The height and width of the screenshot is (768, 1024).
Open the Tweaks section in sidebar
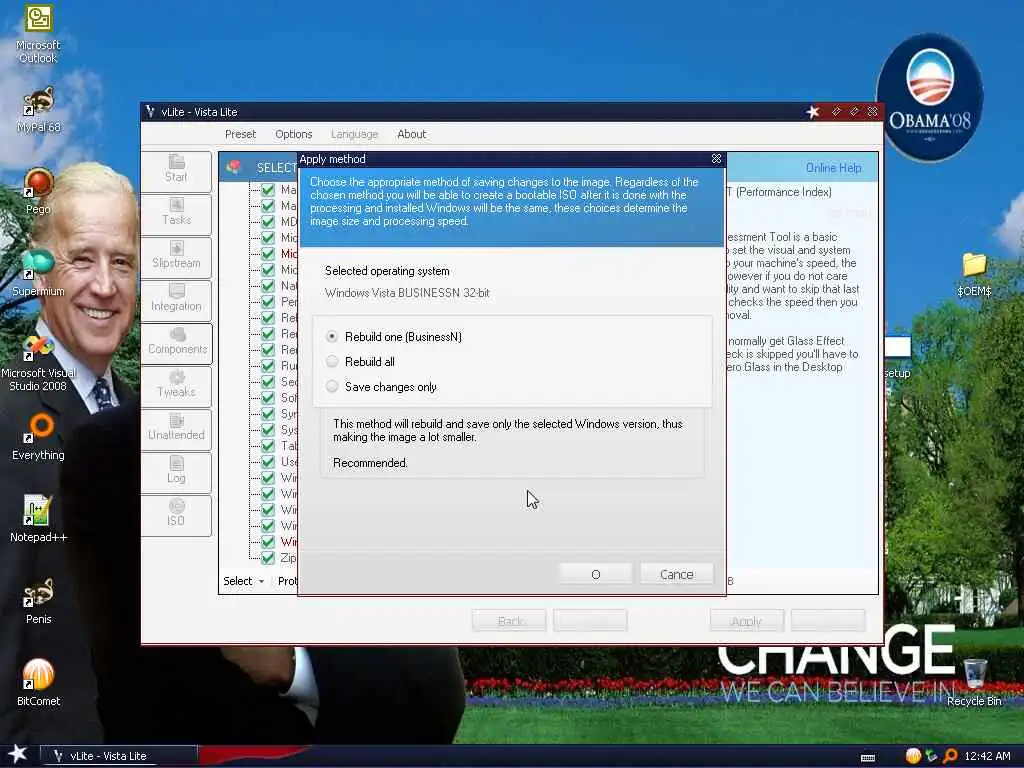[x=176, y=387]
